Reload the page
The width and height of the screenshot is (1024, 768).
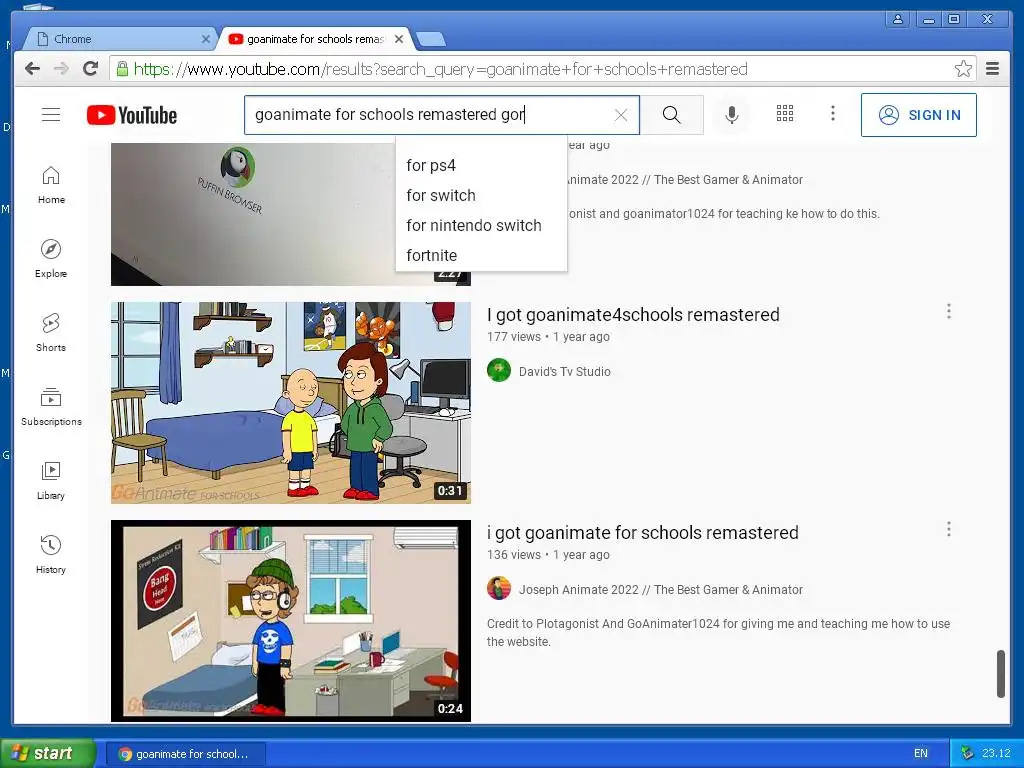tap(91, 69)
